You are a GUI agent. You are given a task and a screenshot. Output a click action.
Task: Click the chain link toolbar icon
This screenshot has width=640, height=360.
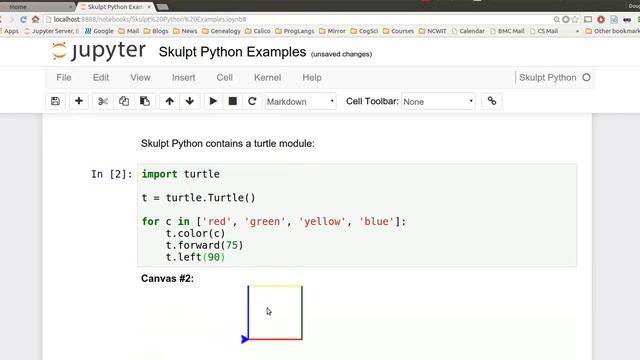tap(492, 101)
